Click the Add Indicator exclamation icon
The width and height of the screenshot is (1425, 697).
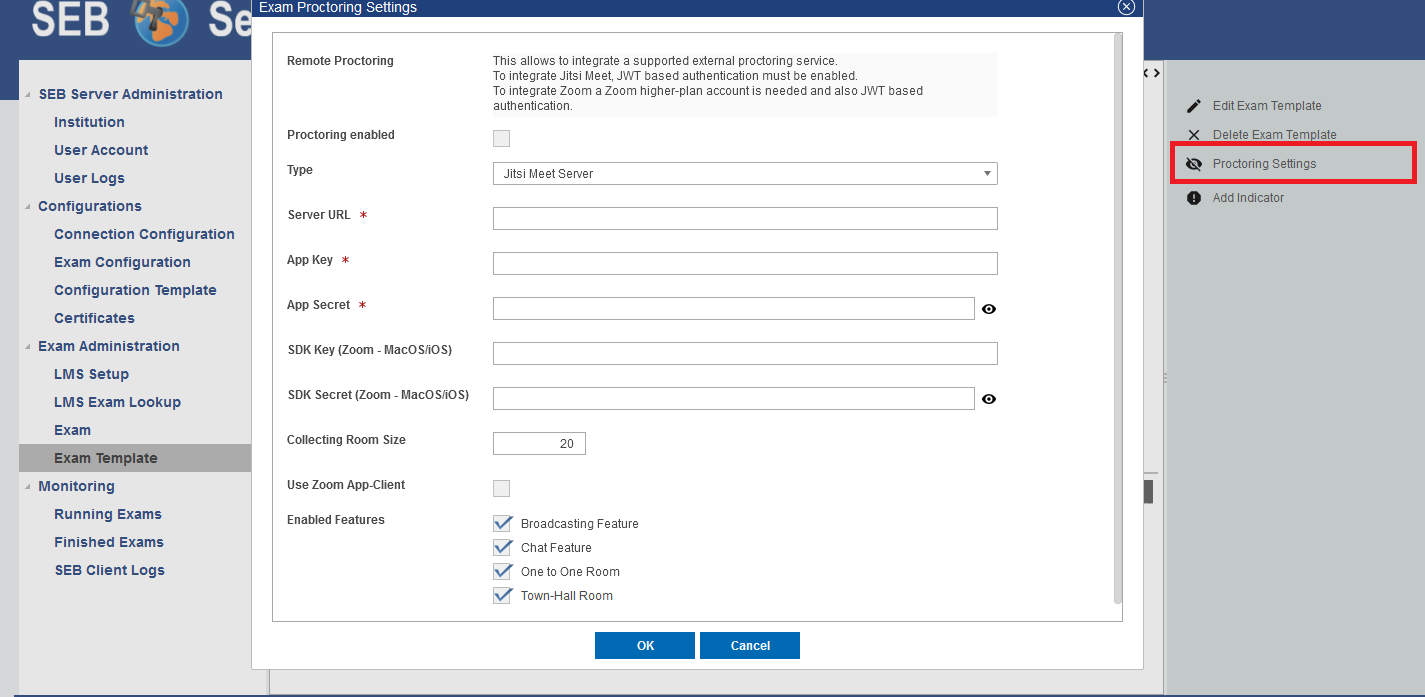click(x=1193, y=198)
